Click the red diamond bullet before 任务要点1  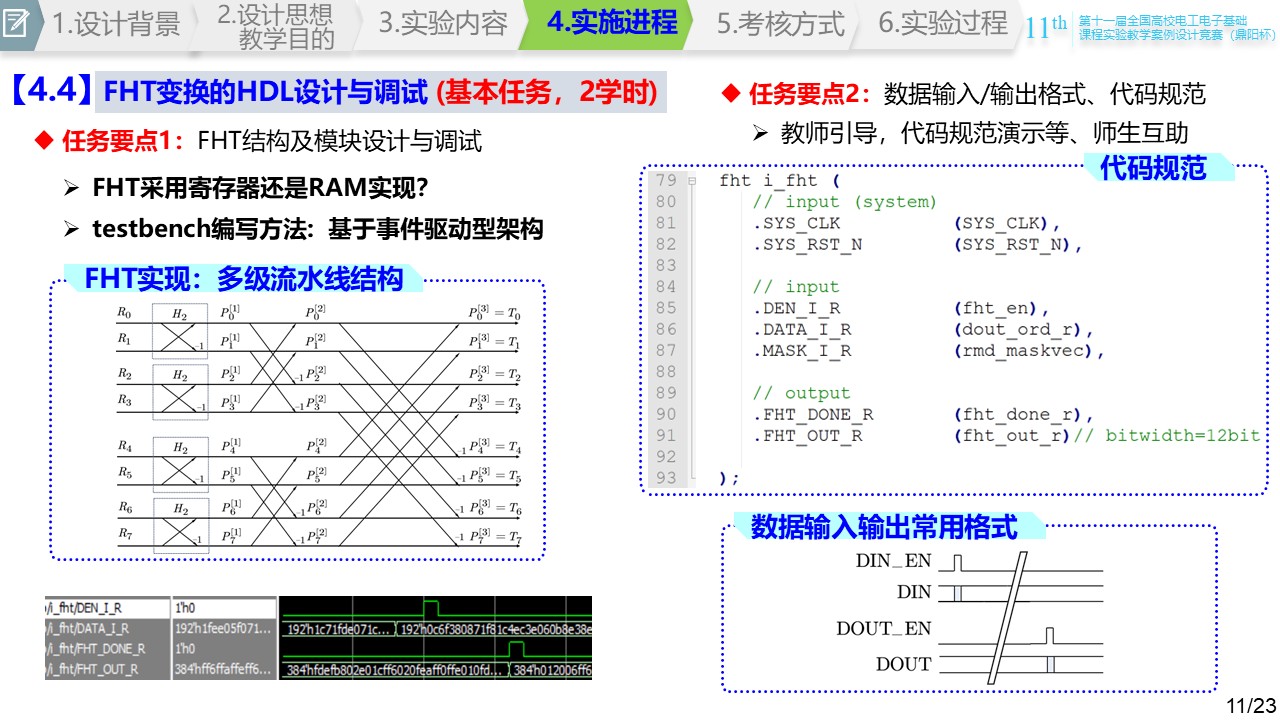43,141
